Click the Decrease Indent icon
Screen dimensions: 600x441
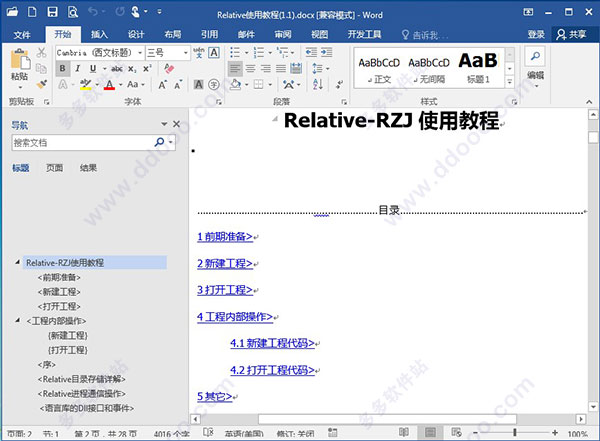[311, 52]
